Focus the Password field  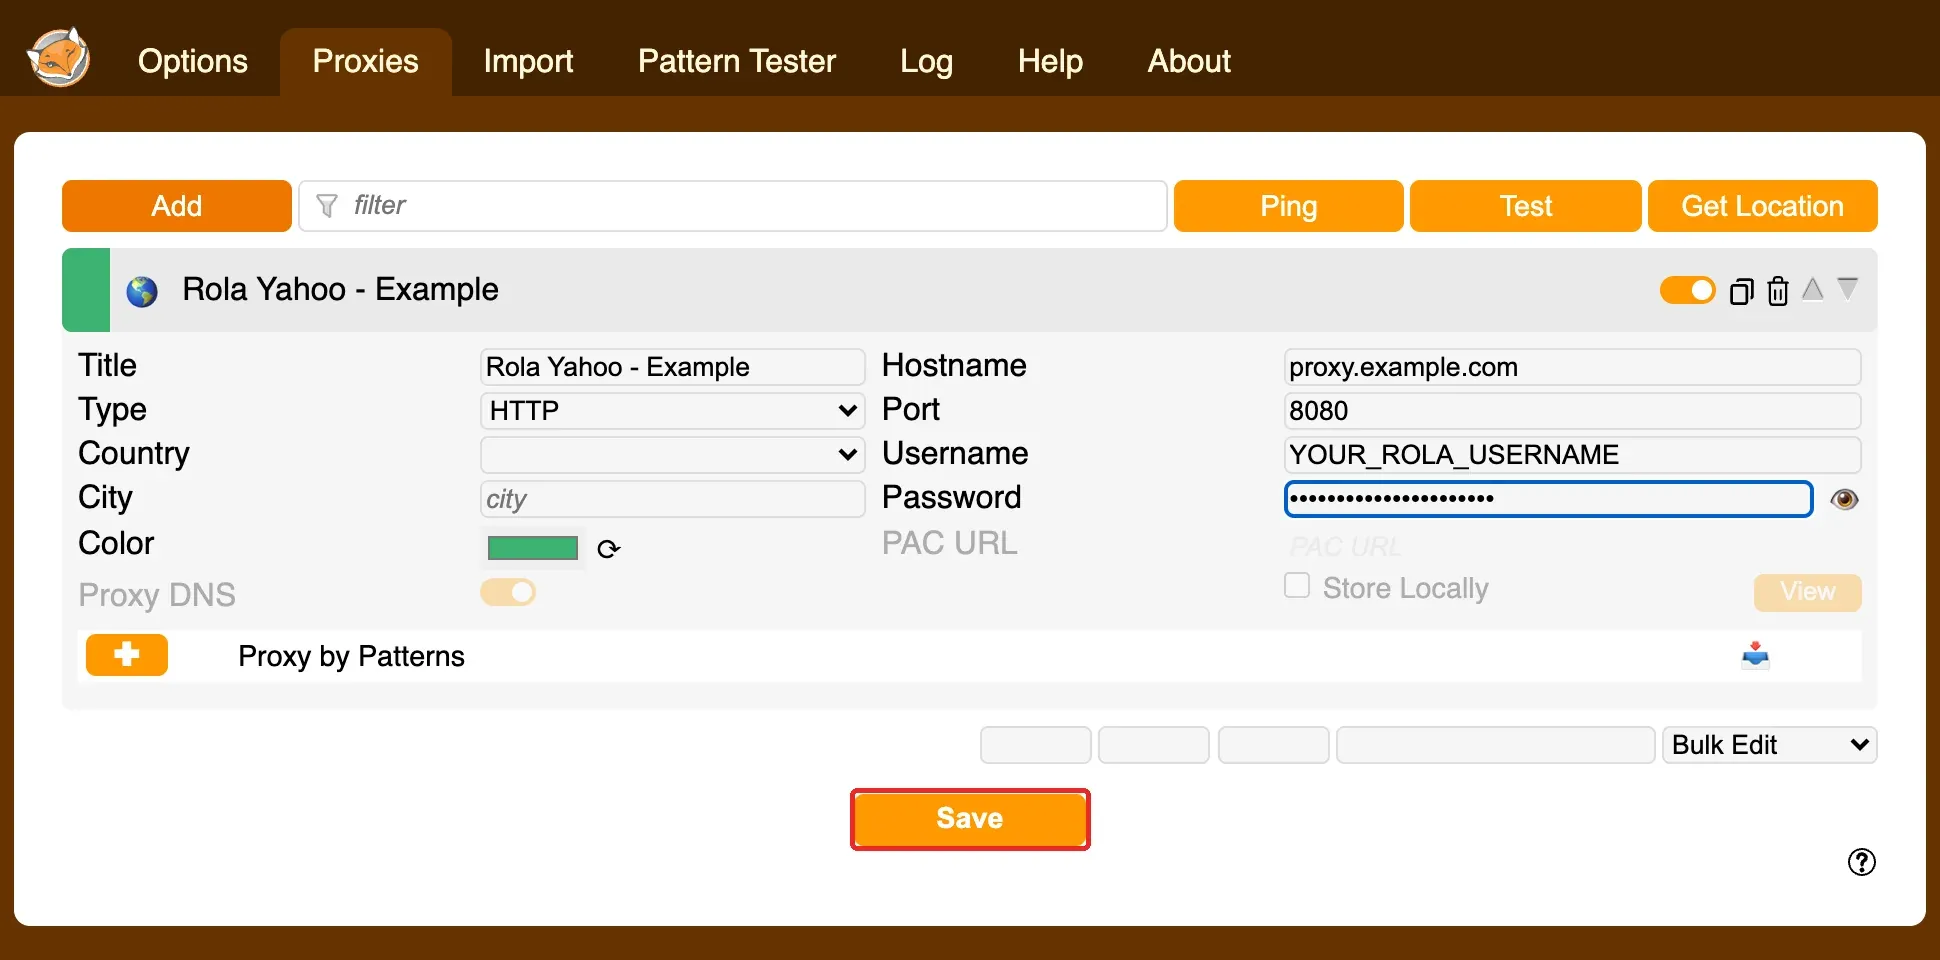(x=1548, y=499)
